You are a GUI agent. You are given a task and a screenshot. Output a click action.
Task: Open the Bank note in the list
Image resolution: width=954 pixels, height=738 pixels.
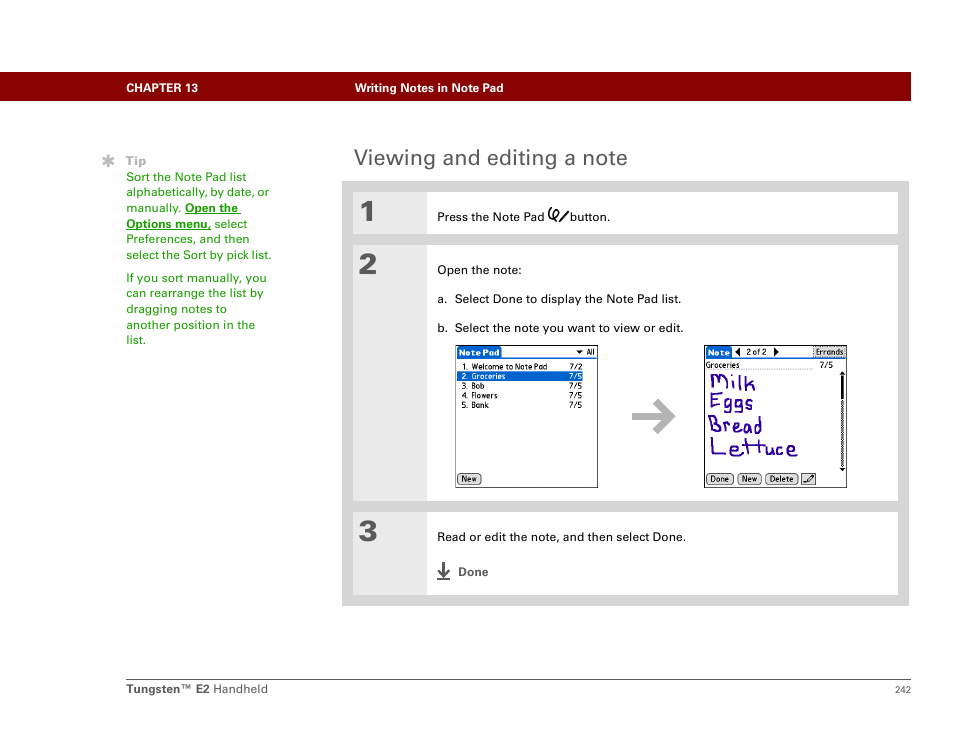point(520,405)
